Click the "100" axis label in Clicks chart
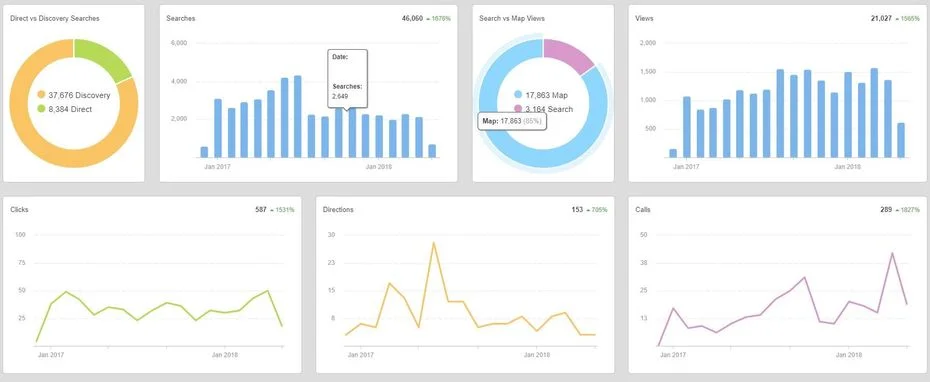 click(21, 235)
